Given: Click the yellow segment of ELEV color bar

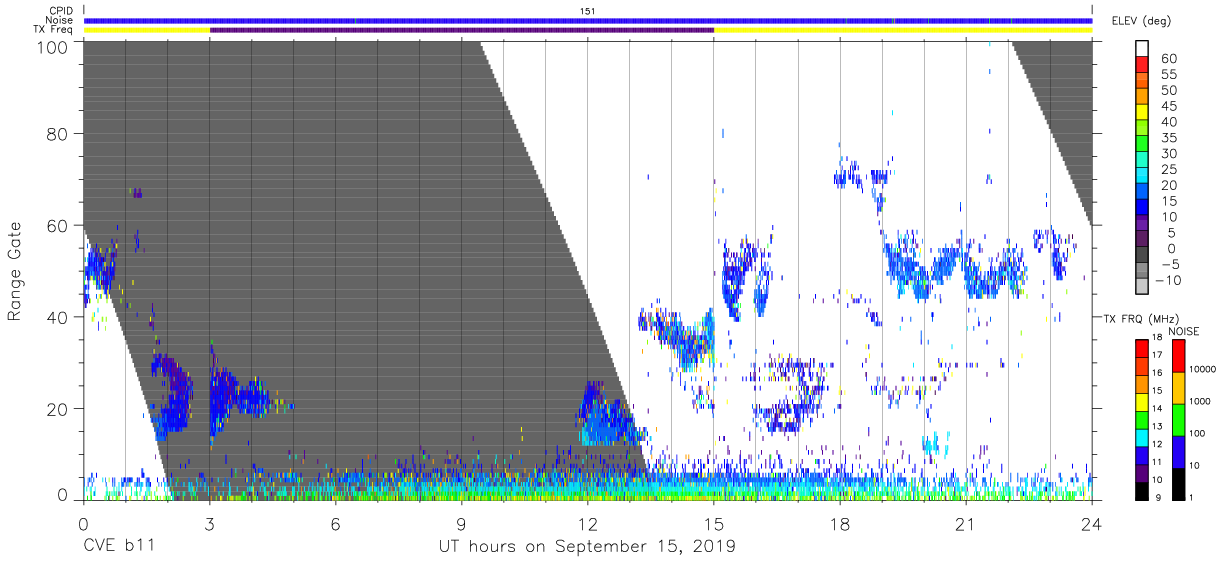Looking at the screenshot, I should pos(1144,114).
